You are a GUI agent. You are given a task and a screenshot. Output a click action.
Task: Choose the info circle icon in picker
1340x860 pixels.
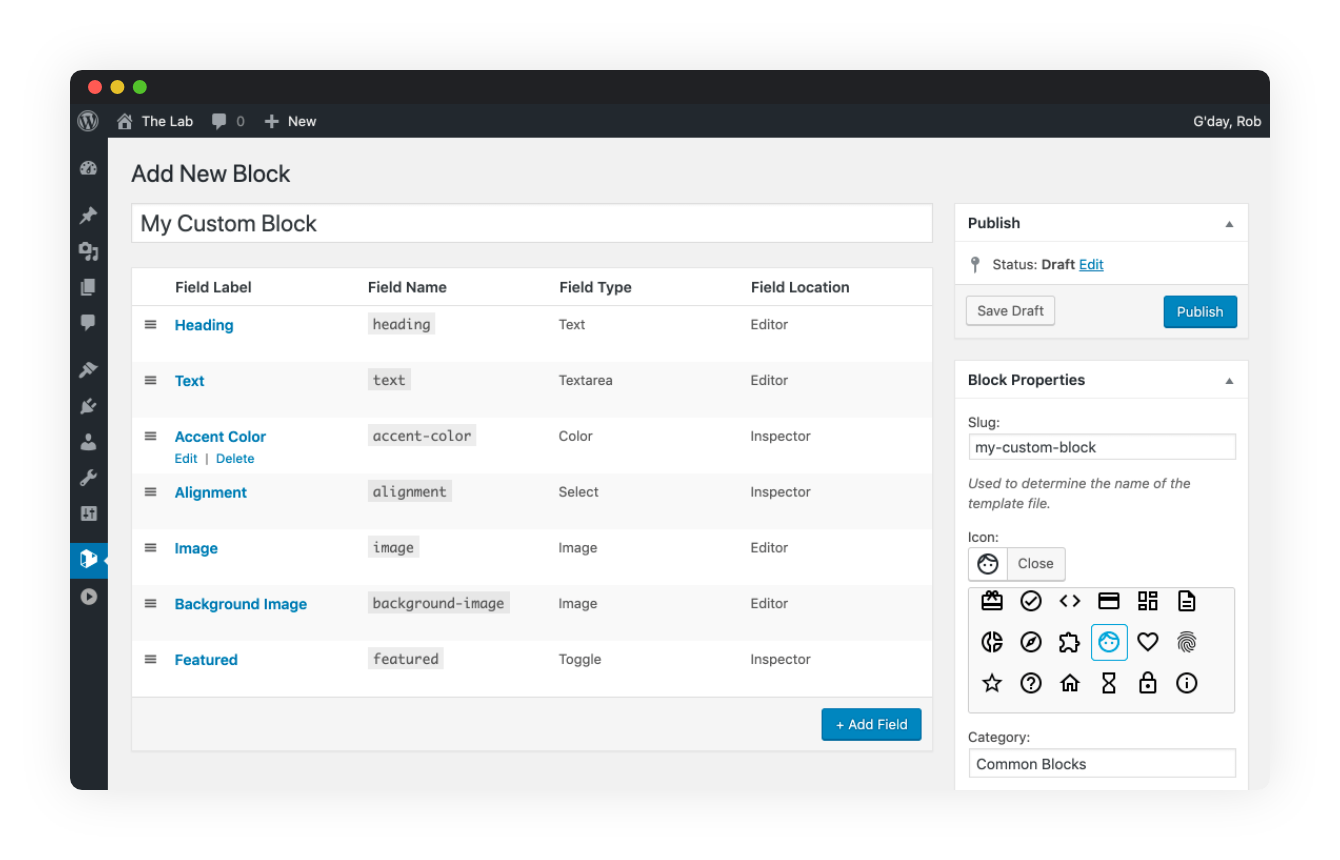(x=1187, y=683)
